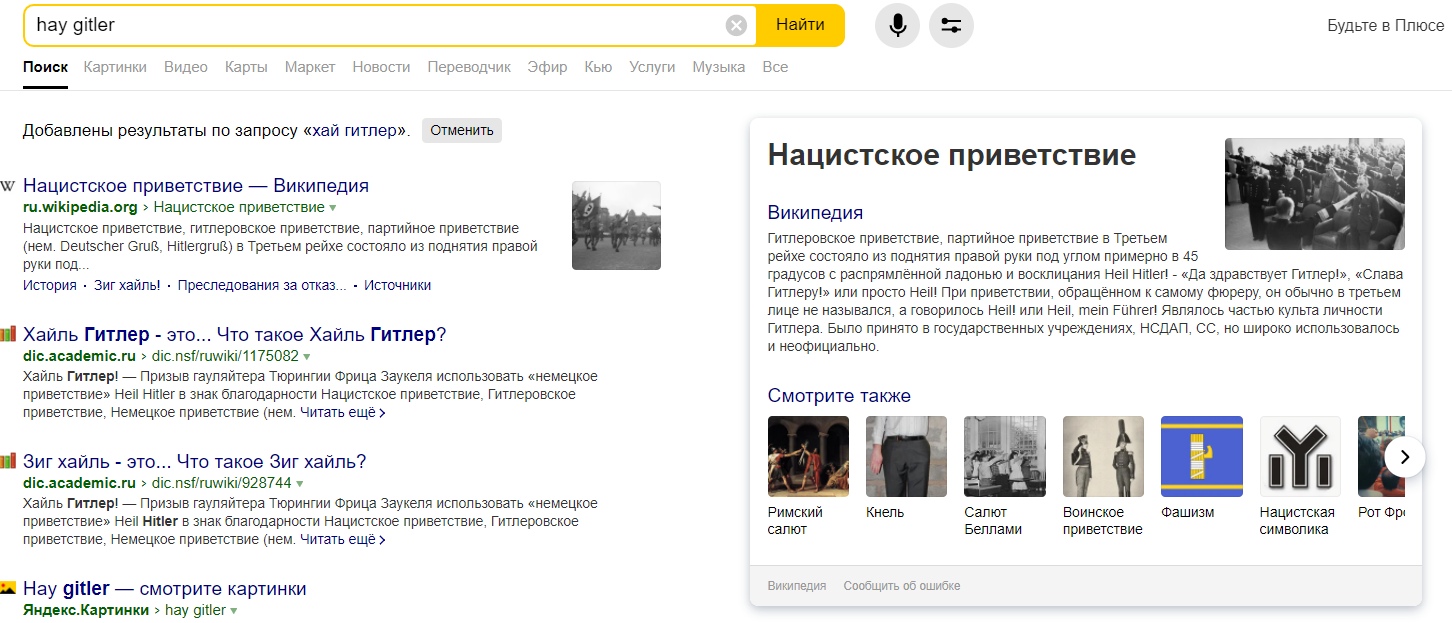Screen dimensions: 1452x623
Task: Start voice search with the microphone icon
Action: [x=897, y=25]
